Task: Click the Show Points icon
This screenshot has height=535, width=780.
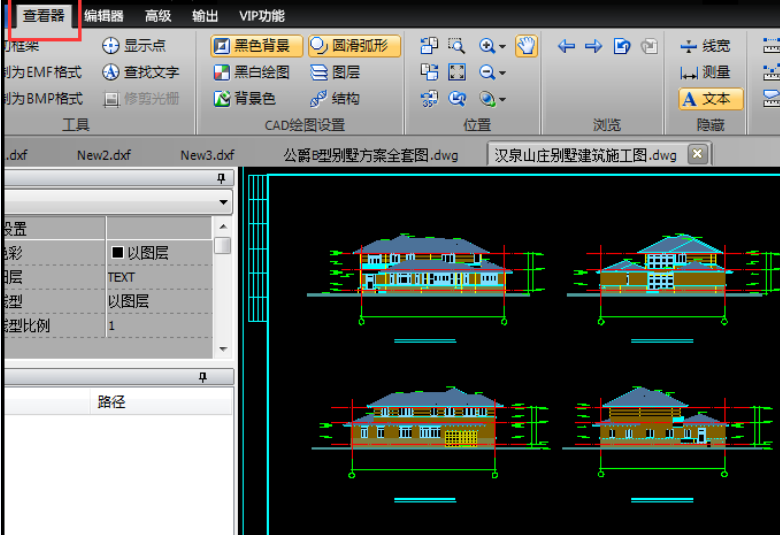Action: [112, 46]
